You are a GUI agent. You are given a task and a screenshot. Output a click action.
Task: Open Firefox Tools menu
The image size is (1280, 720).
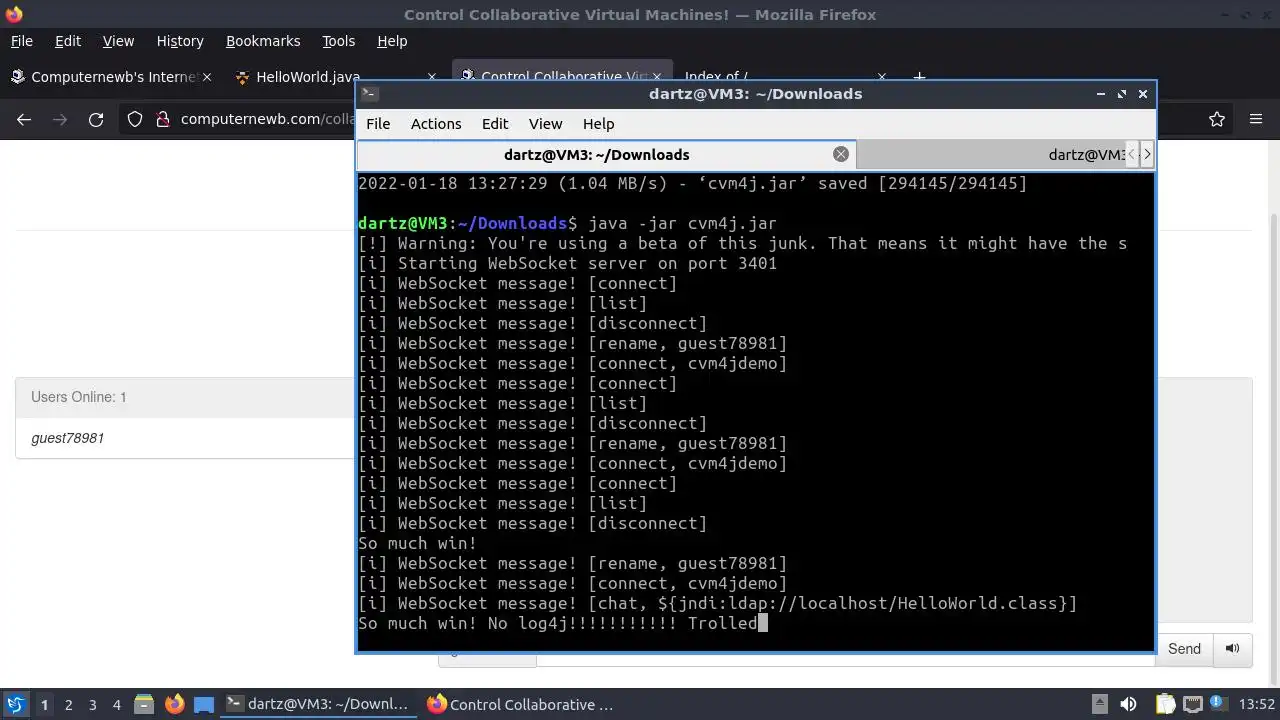(x=338, y=41)
